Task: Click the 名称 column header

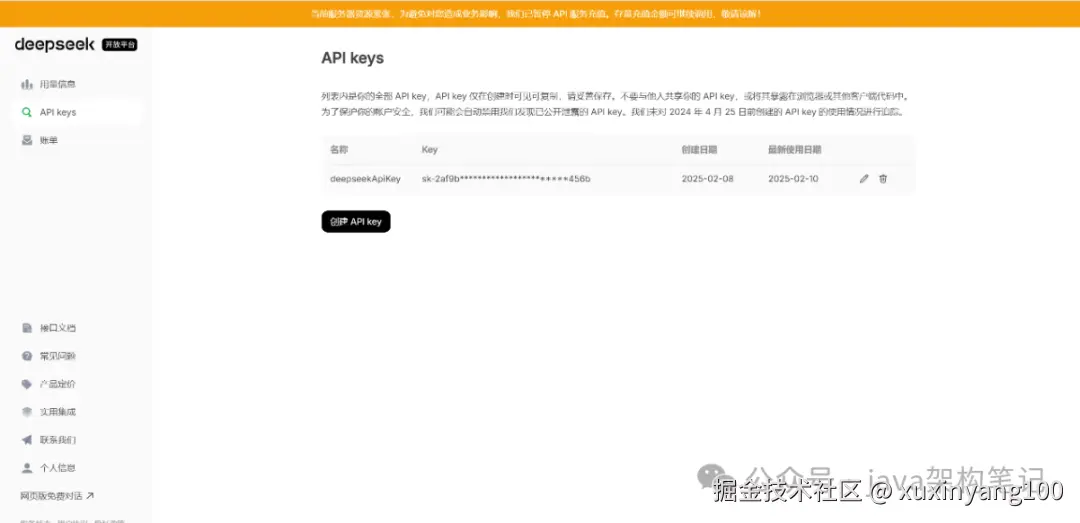Action: click(x=339, y=150)
